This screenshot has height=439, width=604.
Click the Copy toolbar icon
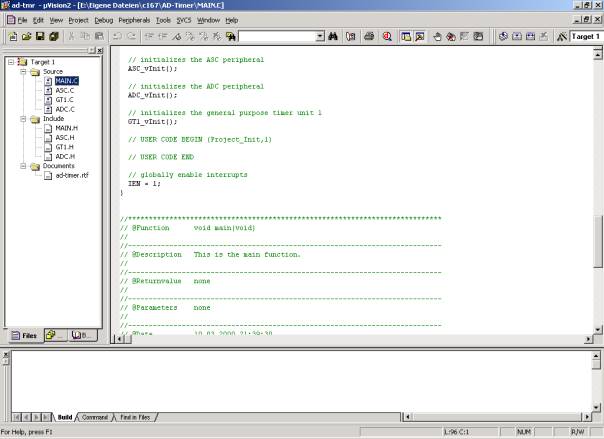pos(85,37)
